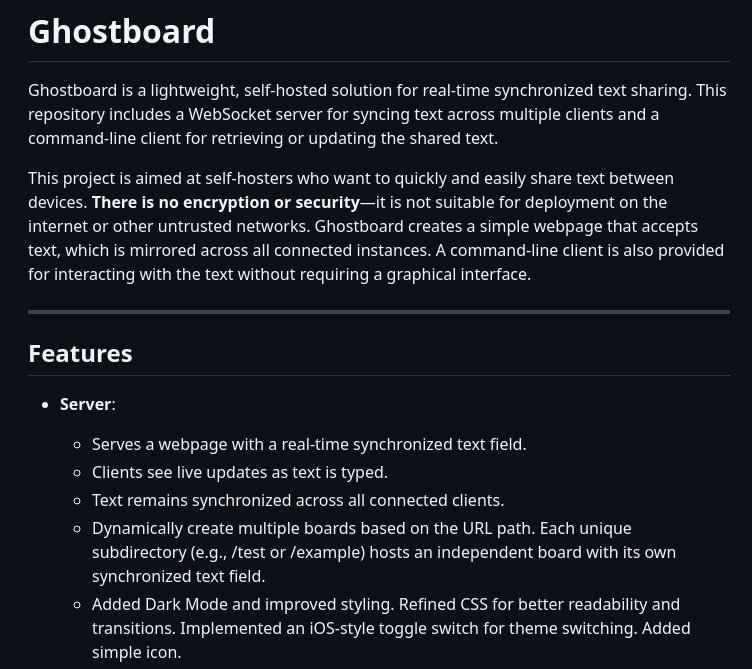Click the horizontal divider above Features
The height and width of the screenshot is (669, 752).
pyautogui.click(x=379, y=312)
